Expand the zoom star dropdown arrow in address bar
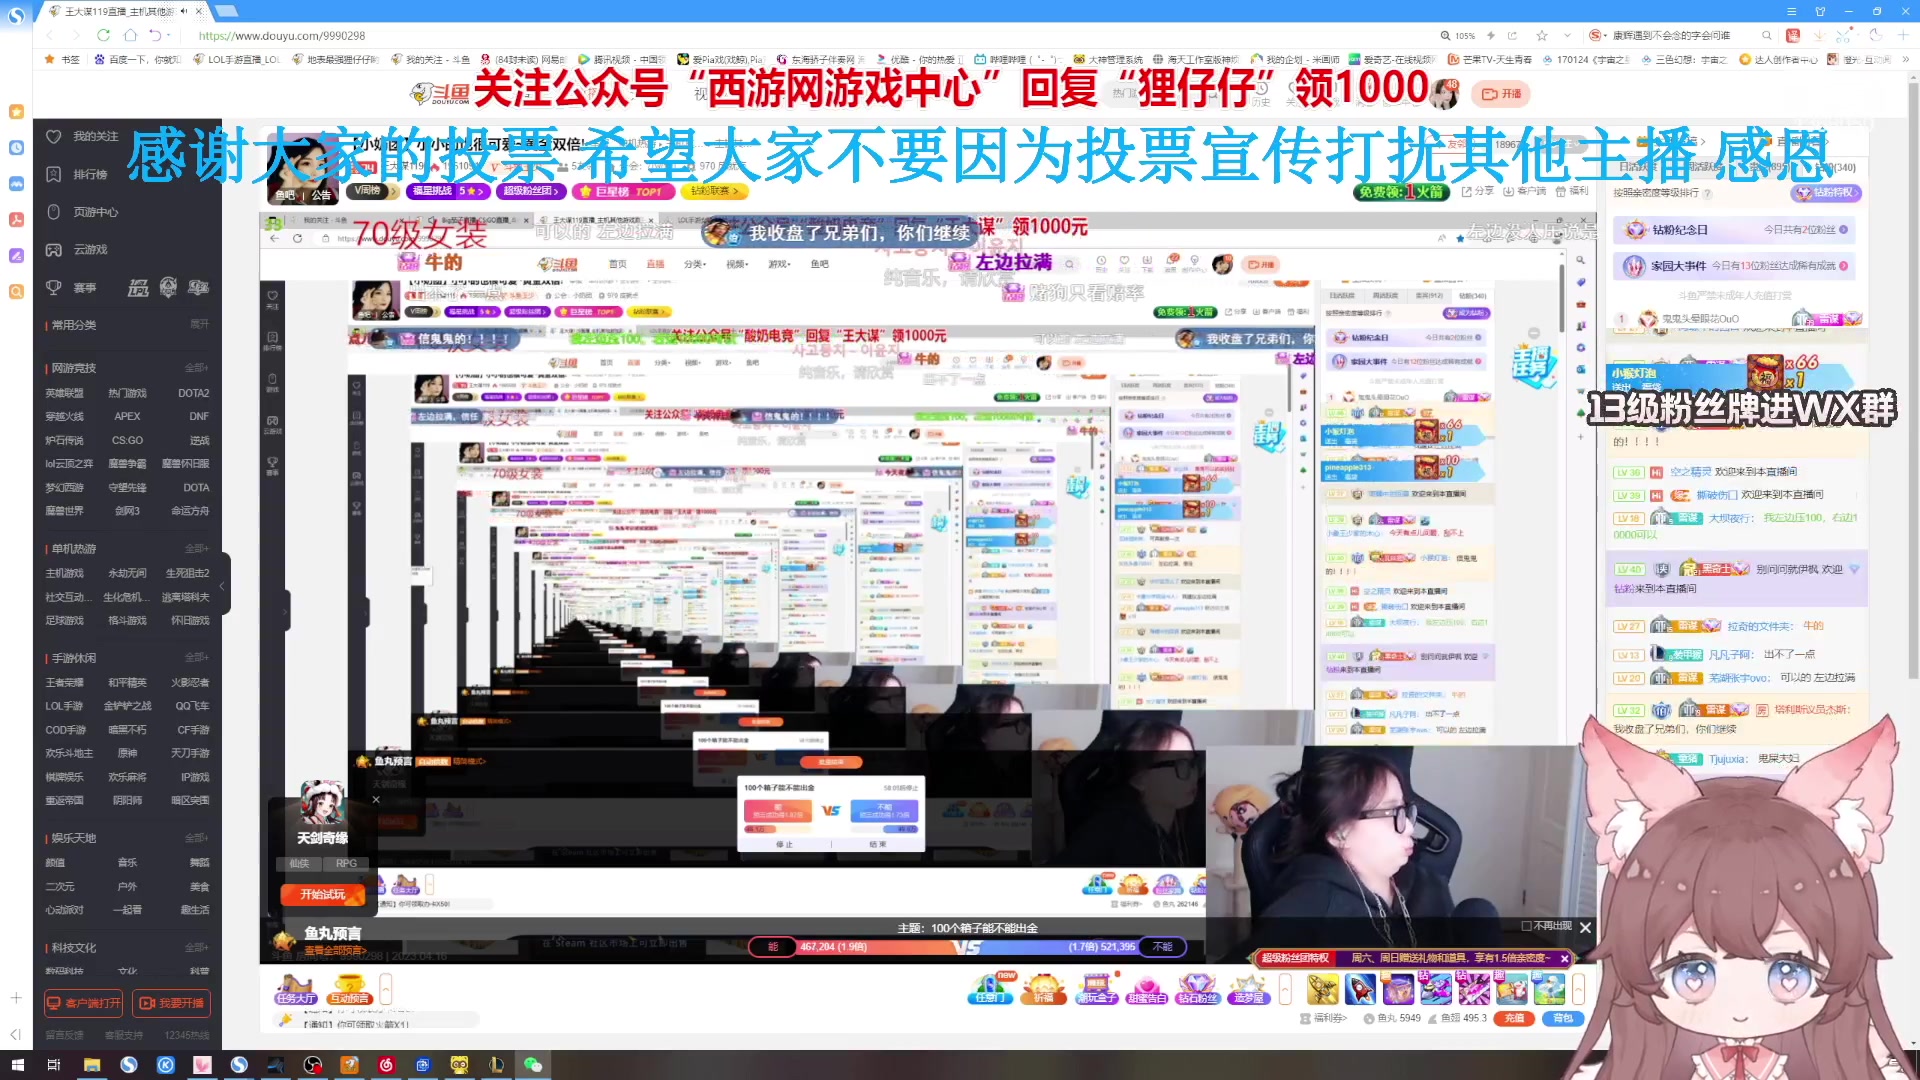The image size is (1920, 1080). pyautogui.click(x=1567, y=35)
